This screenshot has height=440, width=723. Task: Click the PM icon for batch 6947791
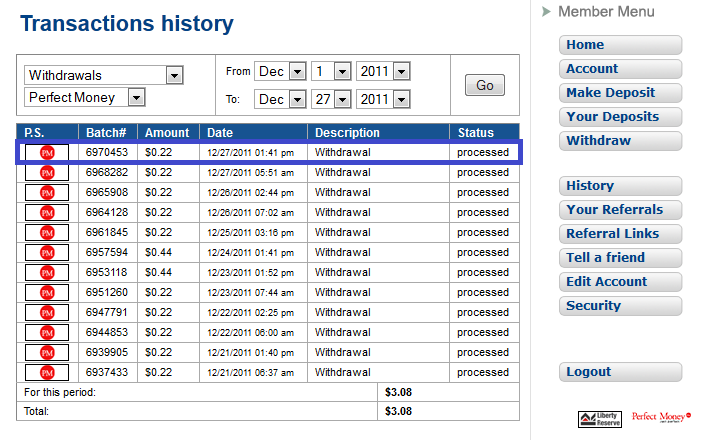(47, 313)
